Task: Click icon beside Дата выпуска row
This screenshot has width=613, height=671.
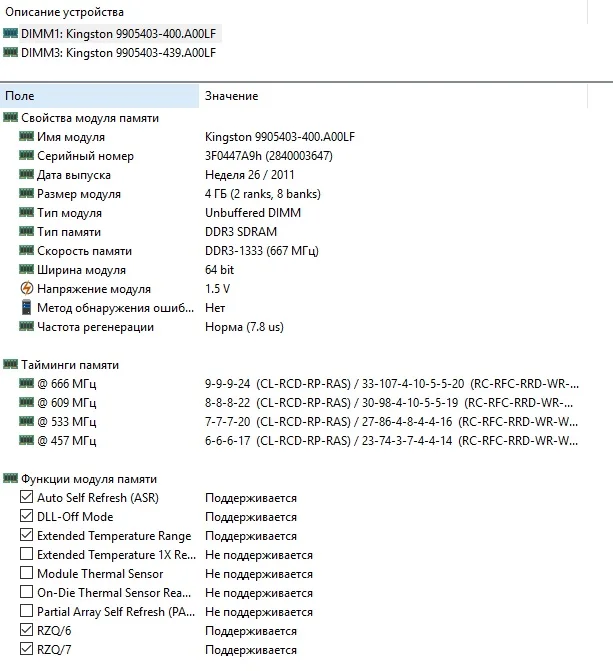Action: click(x=26, y=174)
